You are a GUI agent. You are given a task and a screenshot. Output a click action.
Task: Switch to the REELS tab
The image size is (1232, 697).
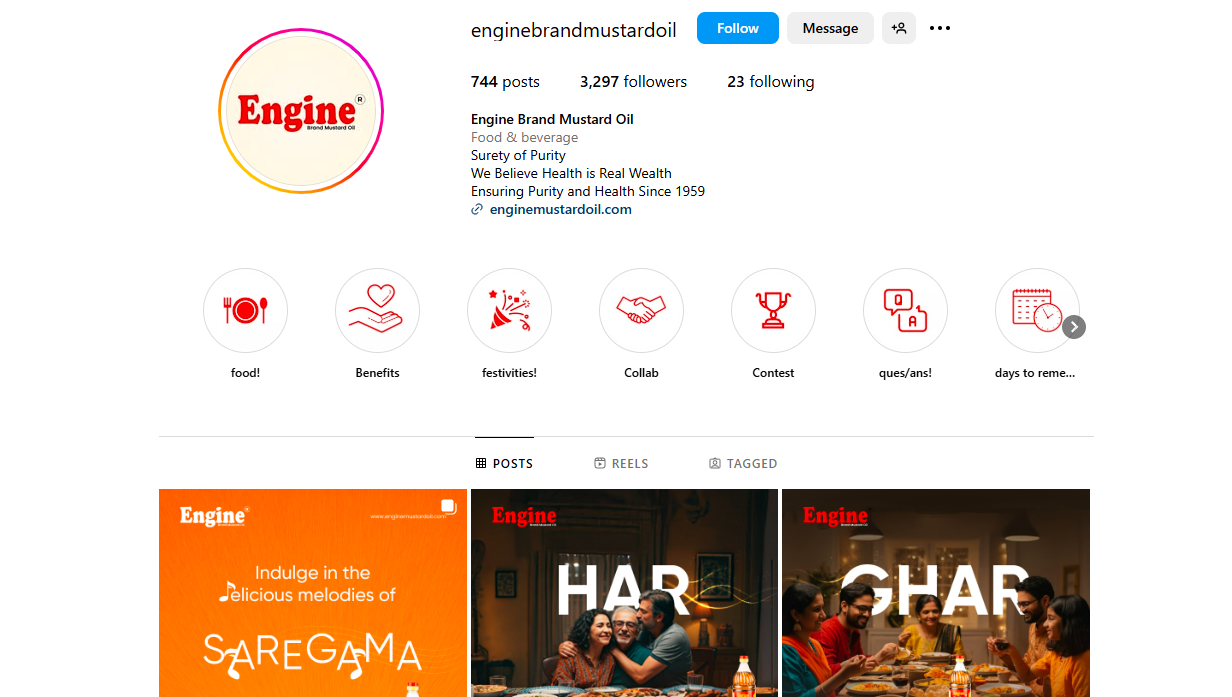pos(621,464)
